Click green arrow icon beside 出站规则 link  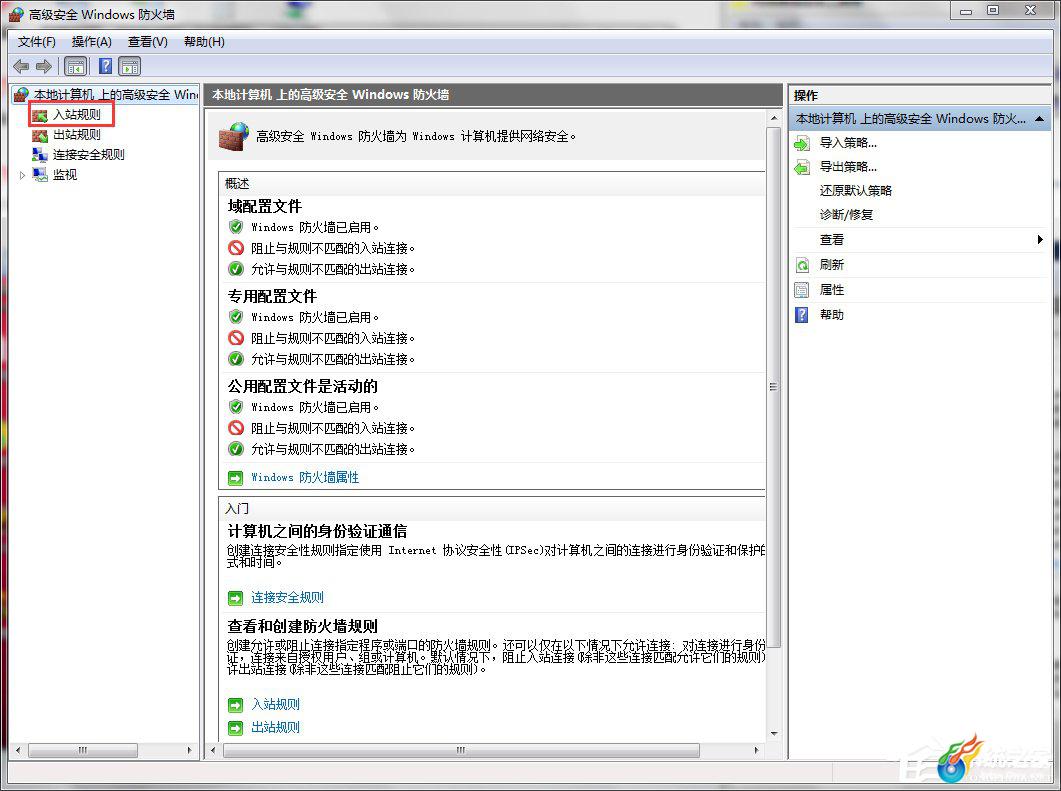coord(235,728)
